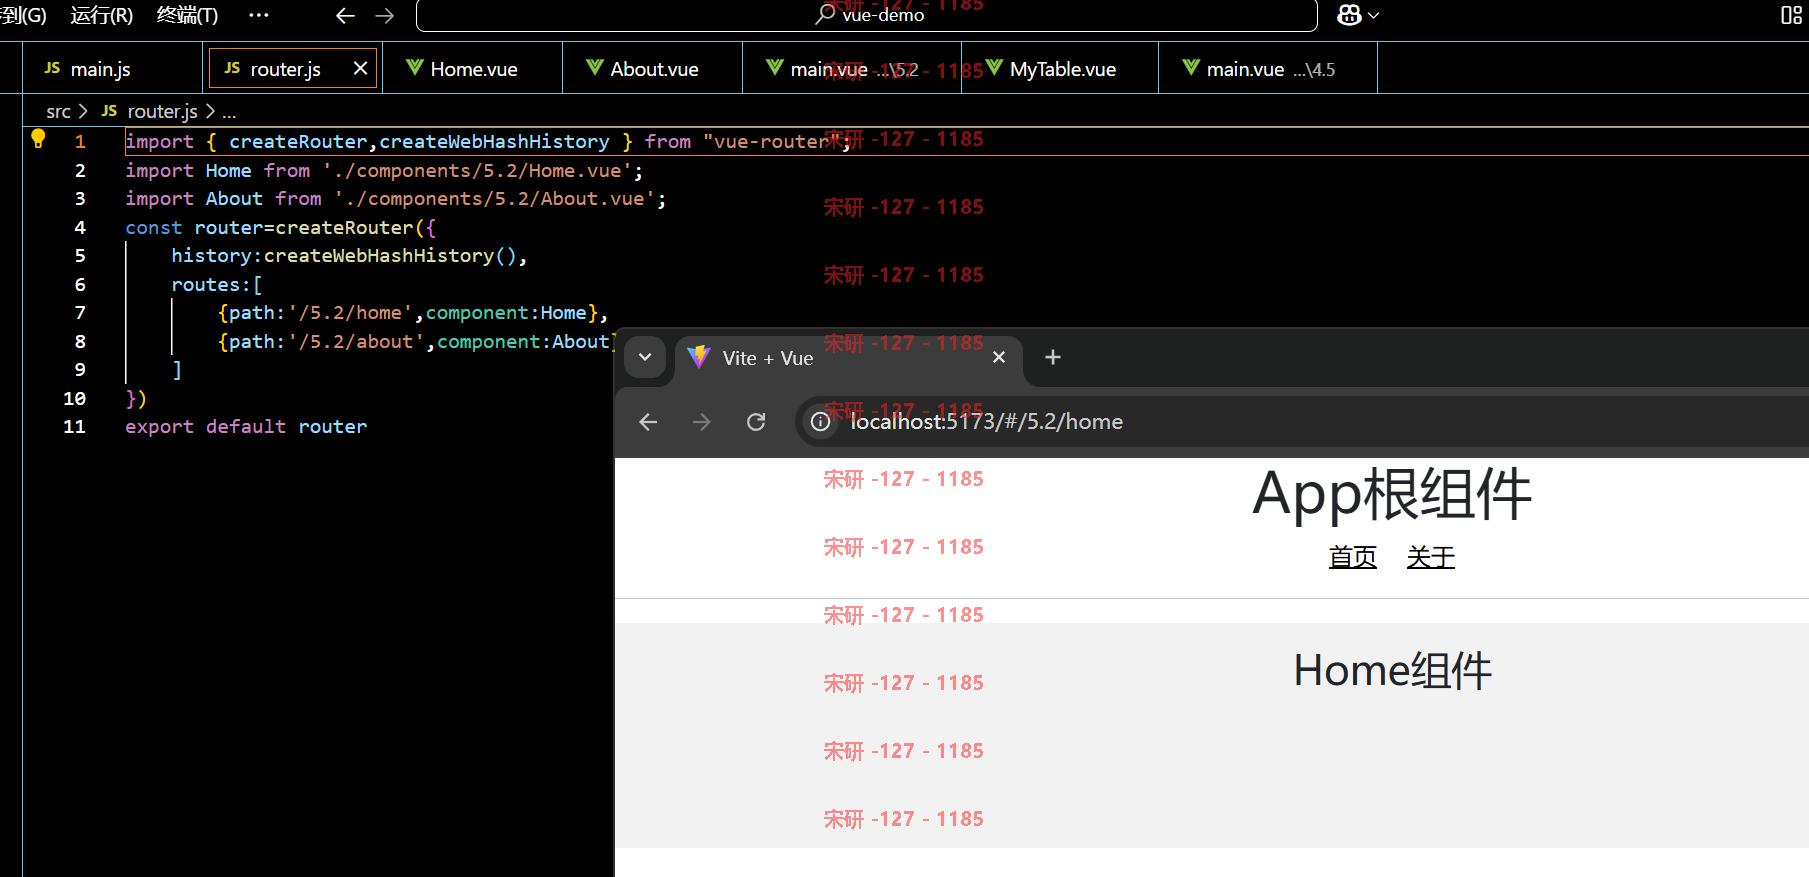Close the Vite + Vue browser tab

point(998,357)
